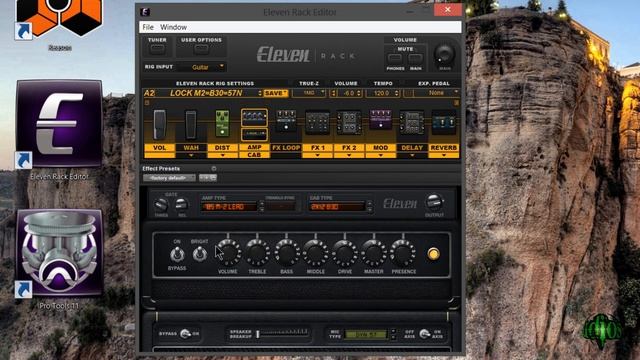The width and height of the screenshot is (640, 360).
Task: Mute the Phones output
Action: pyautogui.click(x=395, y=58)
